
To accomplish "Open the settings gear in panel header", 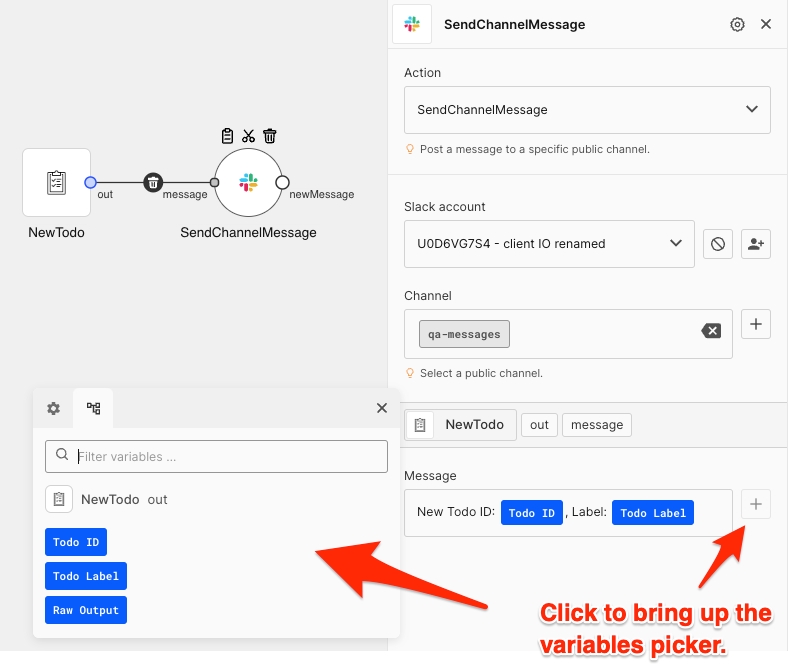I will [x=737, y=24].
